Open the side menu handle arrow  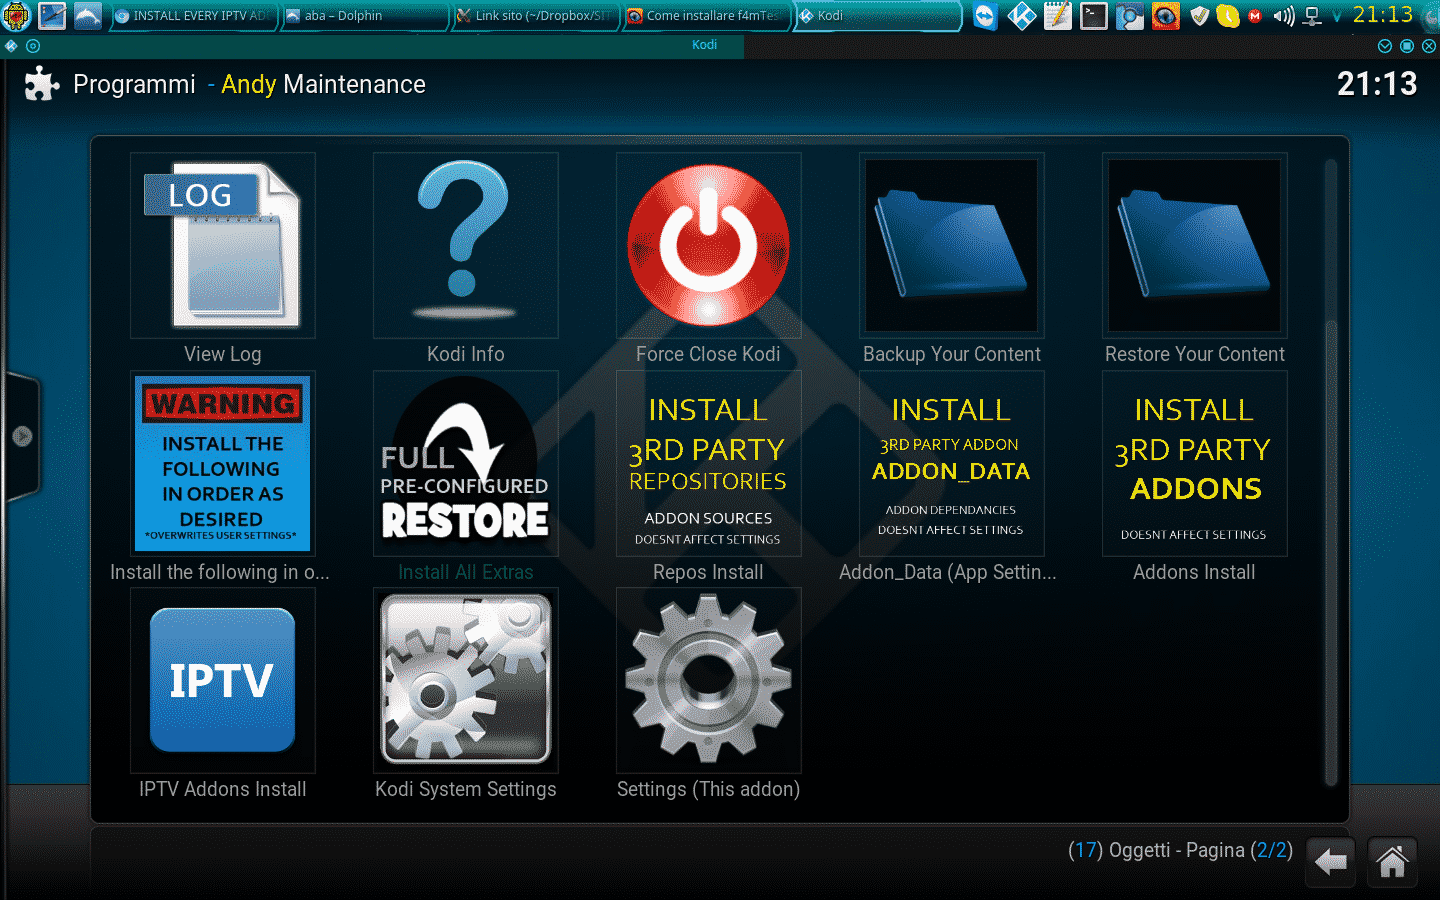pyautogui.click(x=22, y=436)
